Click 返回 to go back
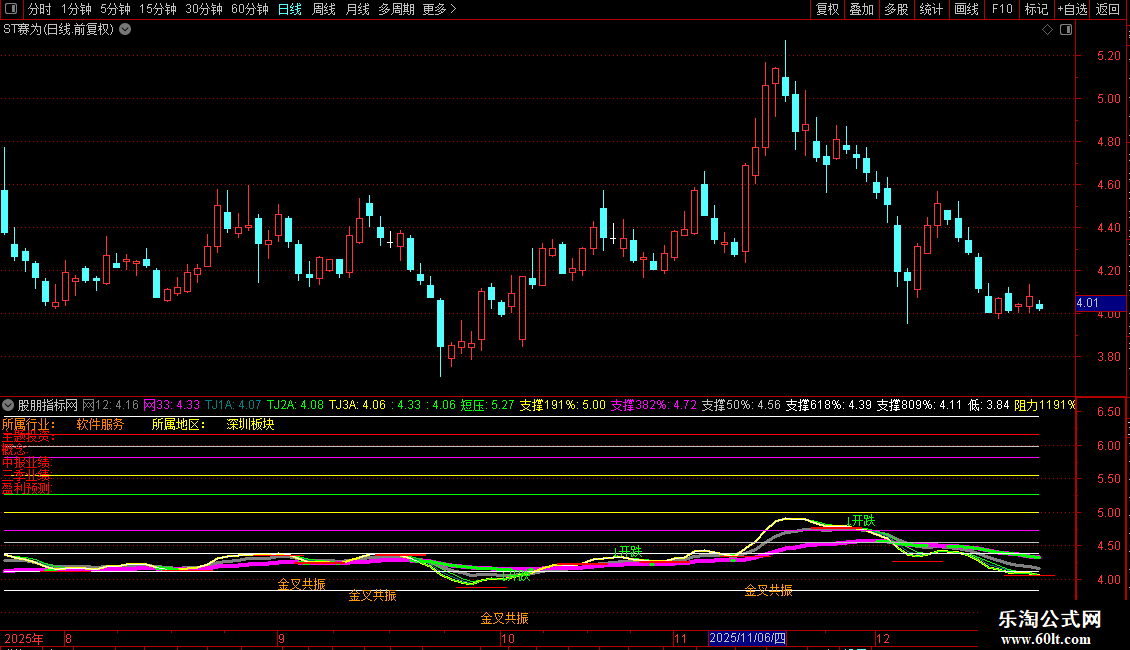The height and width of the screenshot is (650, 1130). [1108, 9]
